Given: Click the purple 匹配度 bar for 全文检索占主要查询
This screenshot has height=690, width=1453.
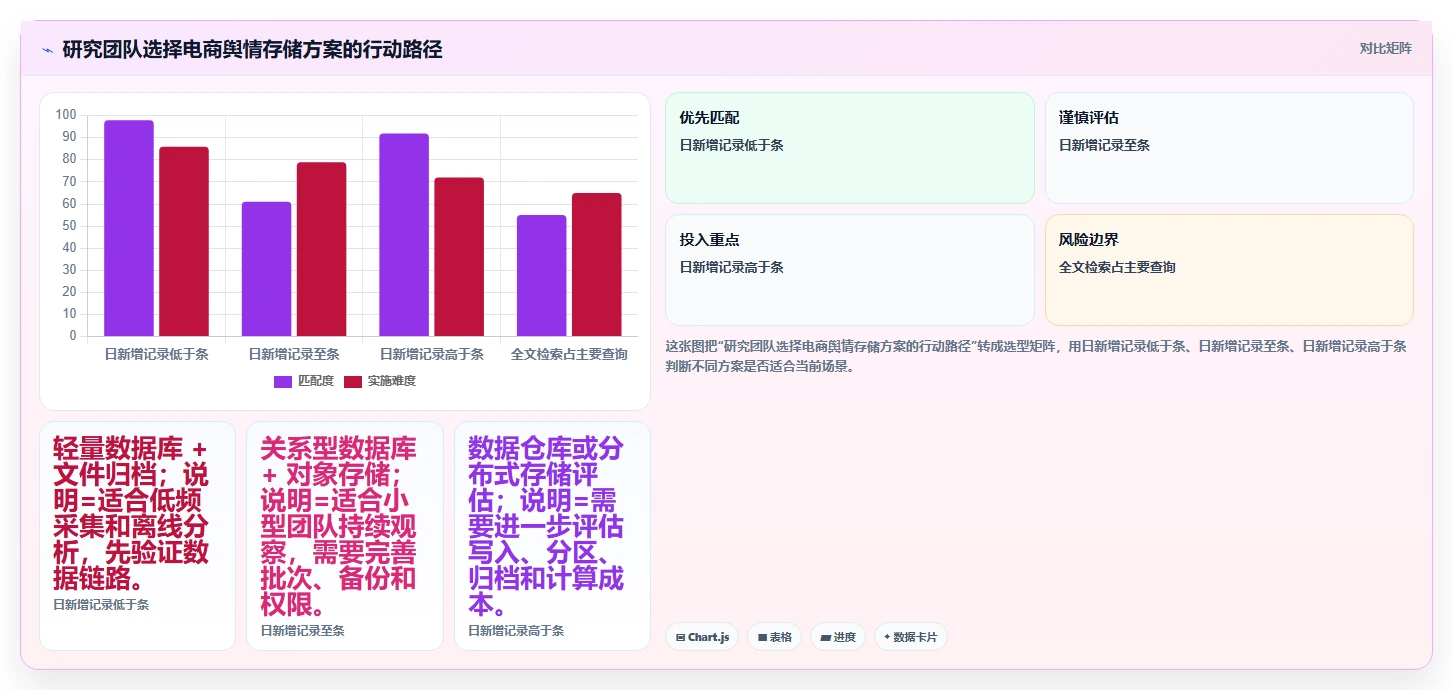Looking at the screenshot, I should point(541,275).
